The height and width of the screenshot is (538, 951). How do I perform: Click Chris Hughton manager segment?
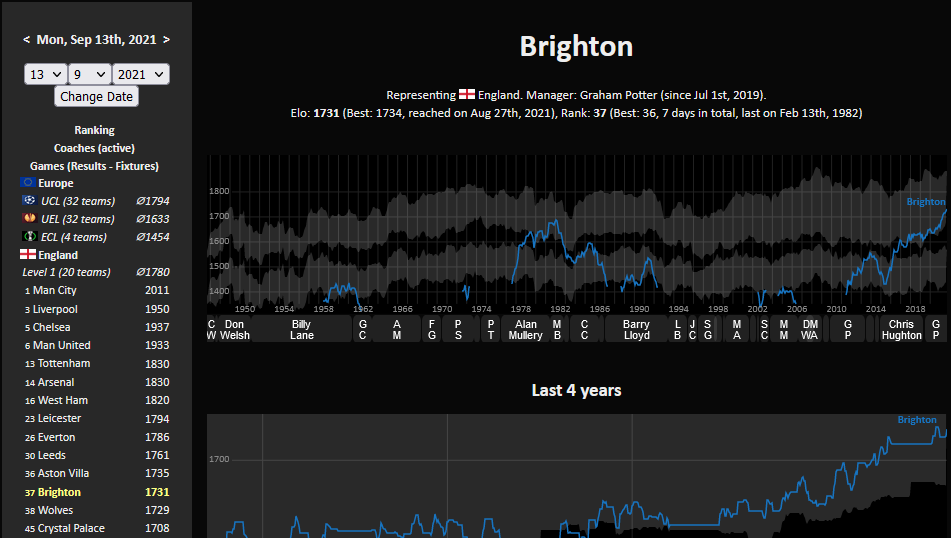click(x=901, y=329)
